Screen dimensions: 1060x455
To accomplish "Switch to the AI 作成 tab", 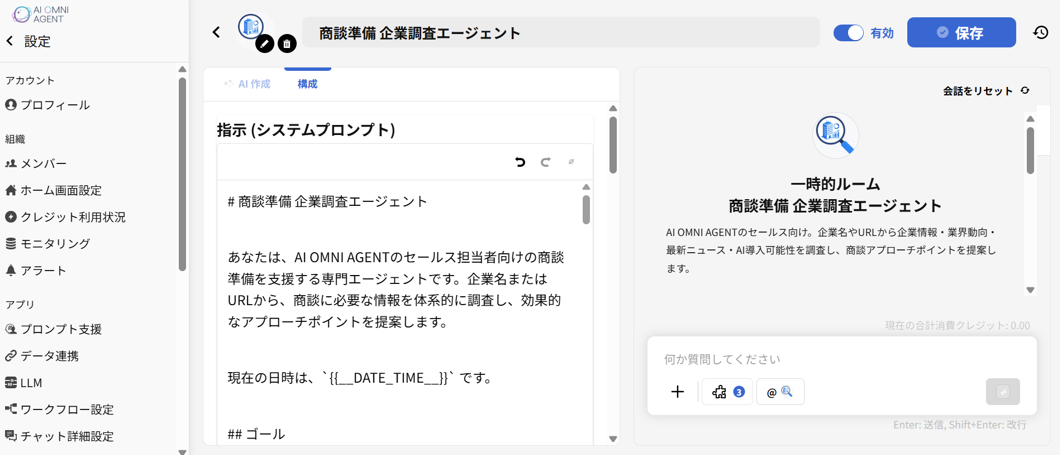I will click(247, 85).
